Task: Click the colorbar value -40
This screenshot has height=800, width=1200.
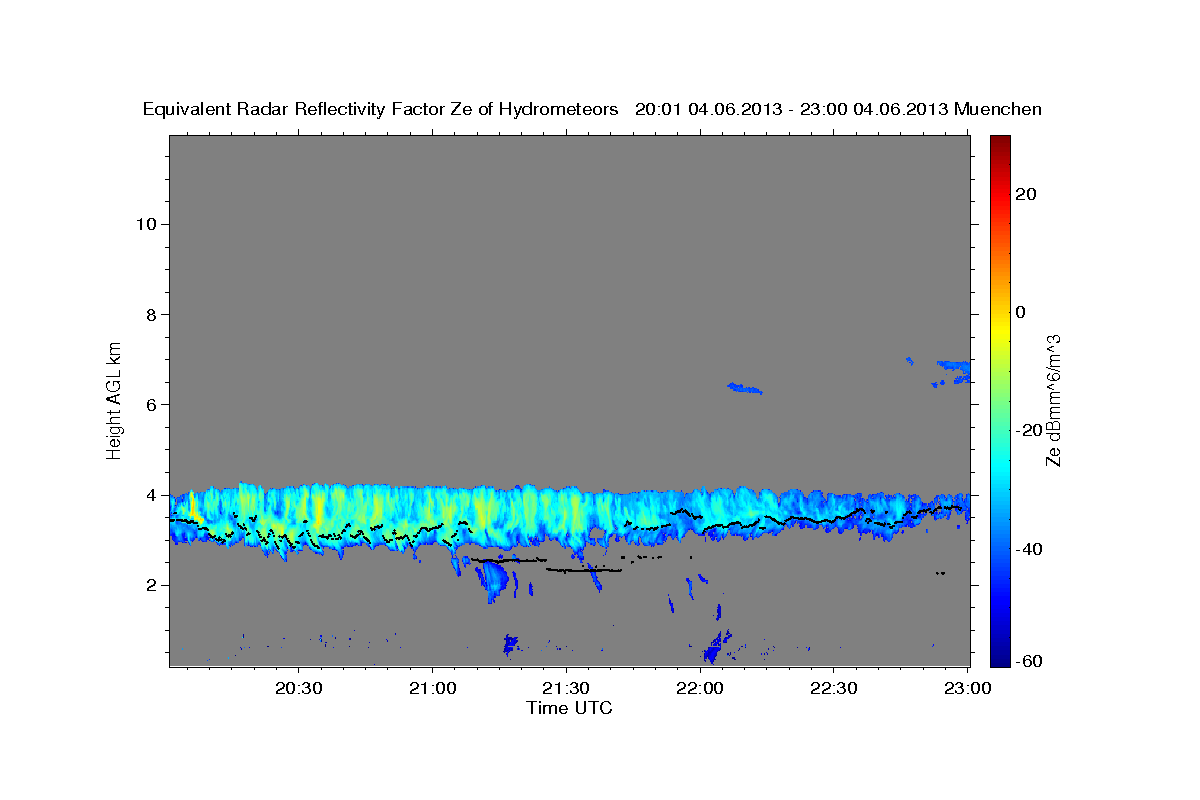Action: point(1031,549)
